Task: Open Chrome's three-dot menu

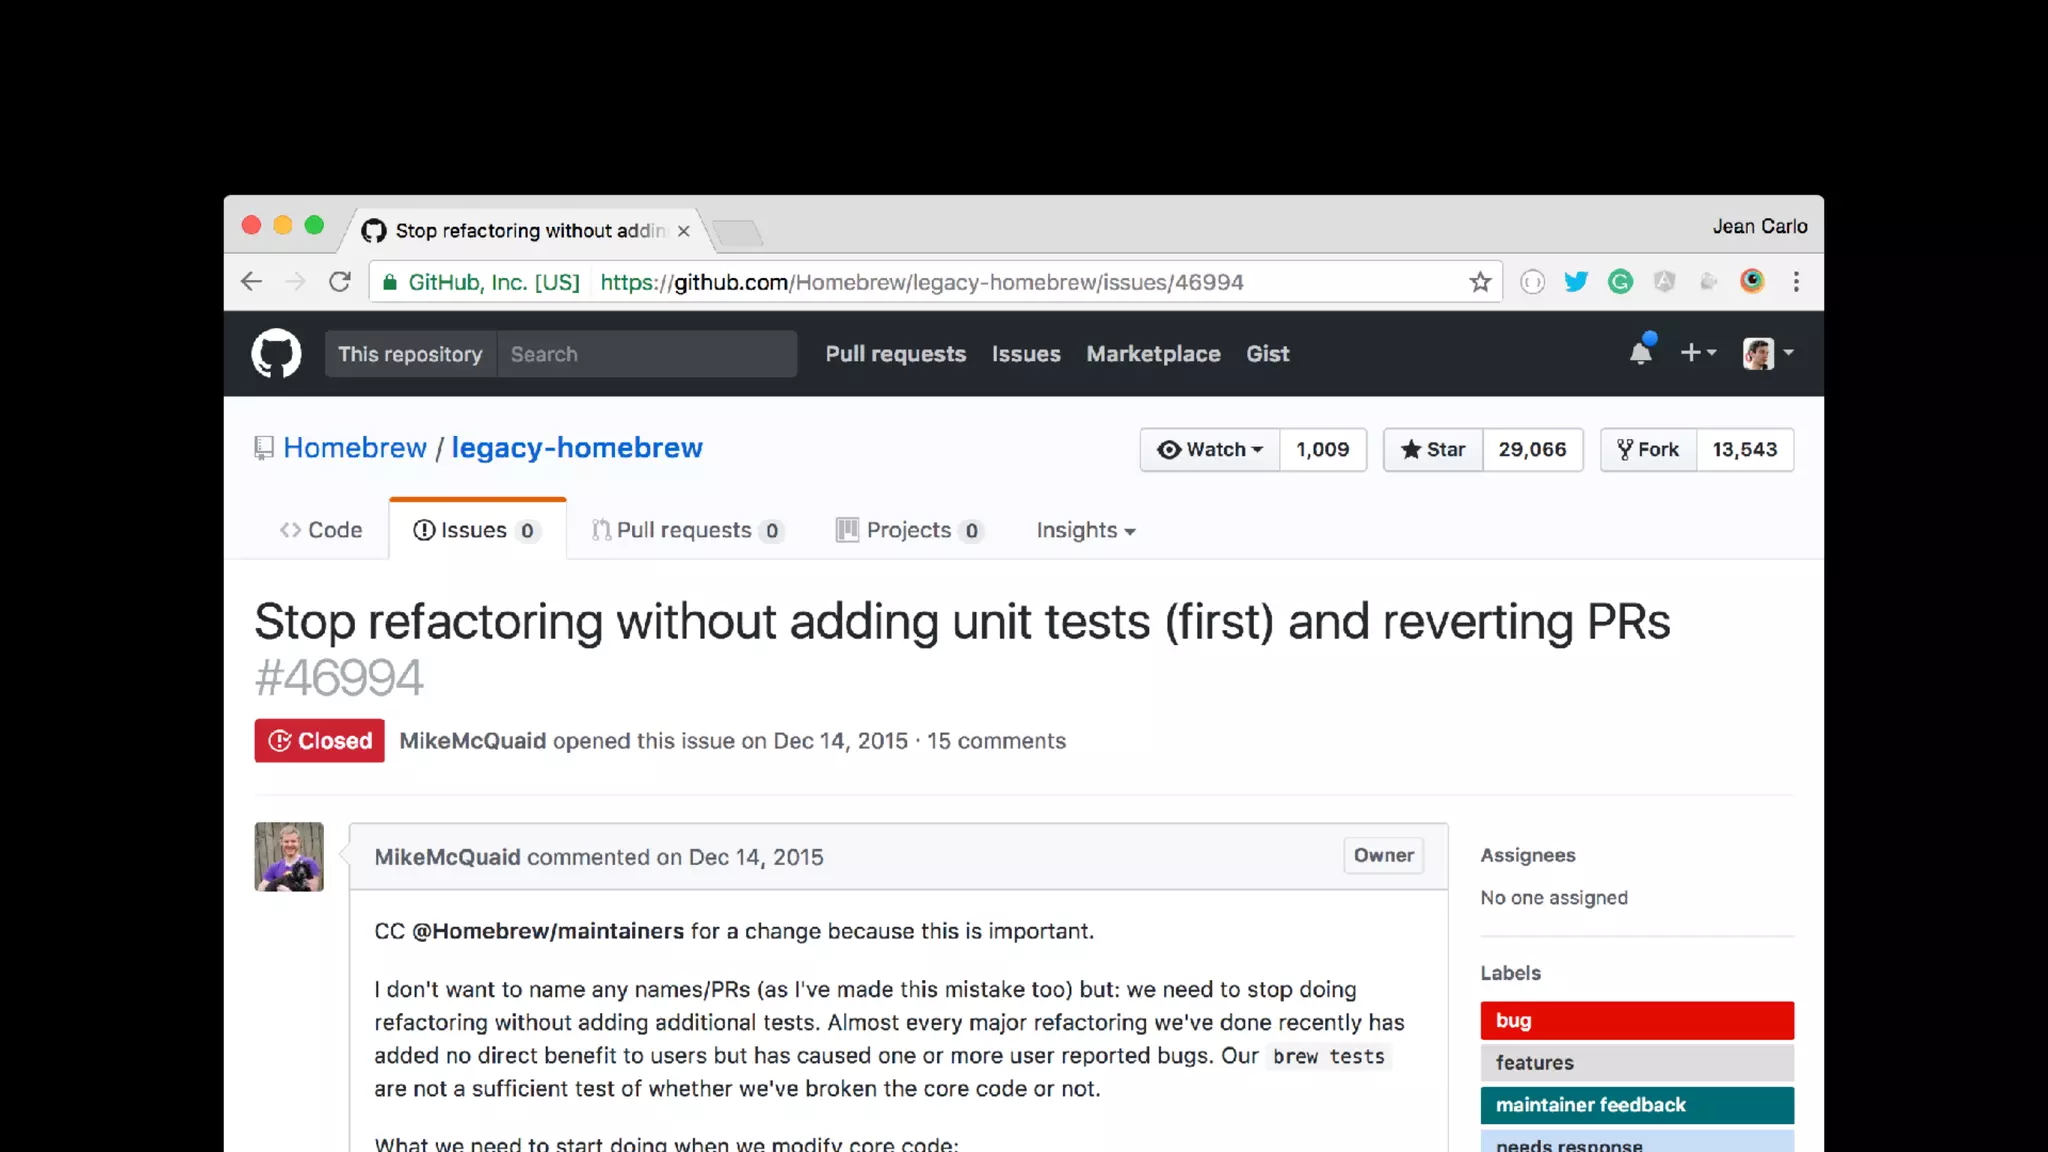Action: pyautogui.click(x=1796, y=282)
